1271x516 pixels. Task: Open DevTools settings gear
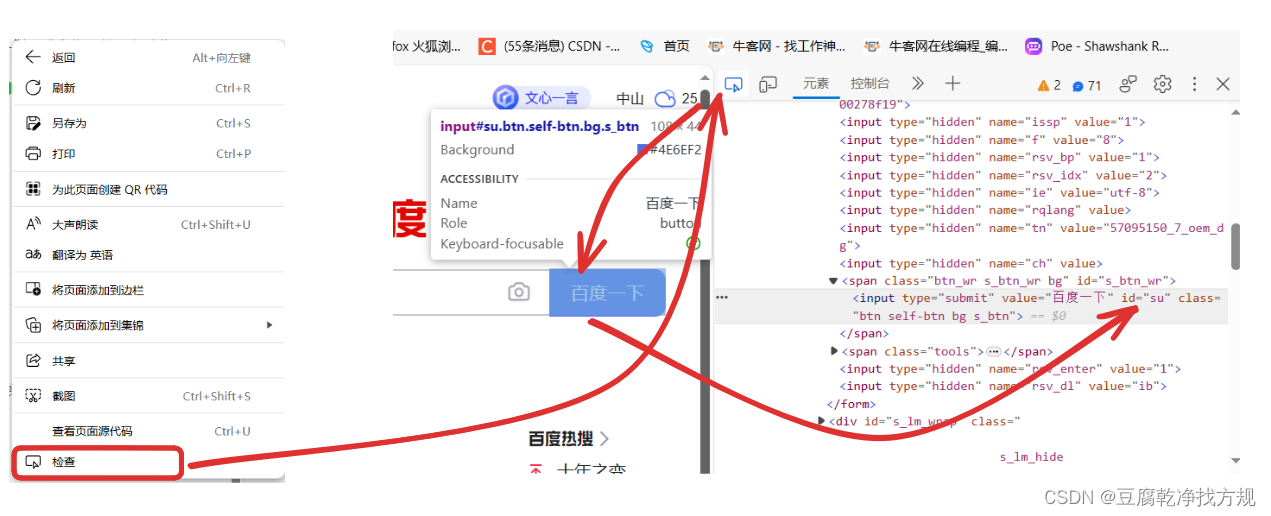[x=1162, y=84]
